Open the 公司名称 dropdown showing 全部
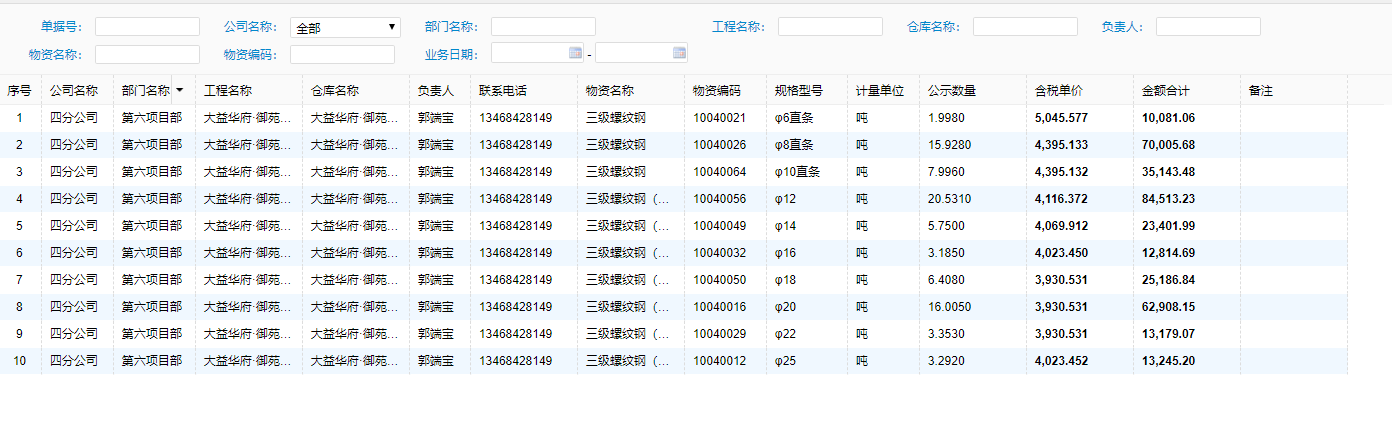The width and height of the screenshot is (1392, 435). 345,28
